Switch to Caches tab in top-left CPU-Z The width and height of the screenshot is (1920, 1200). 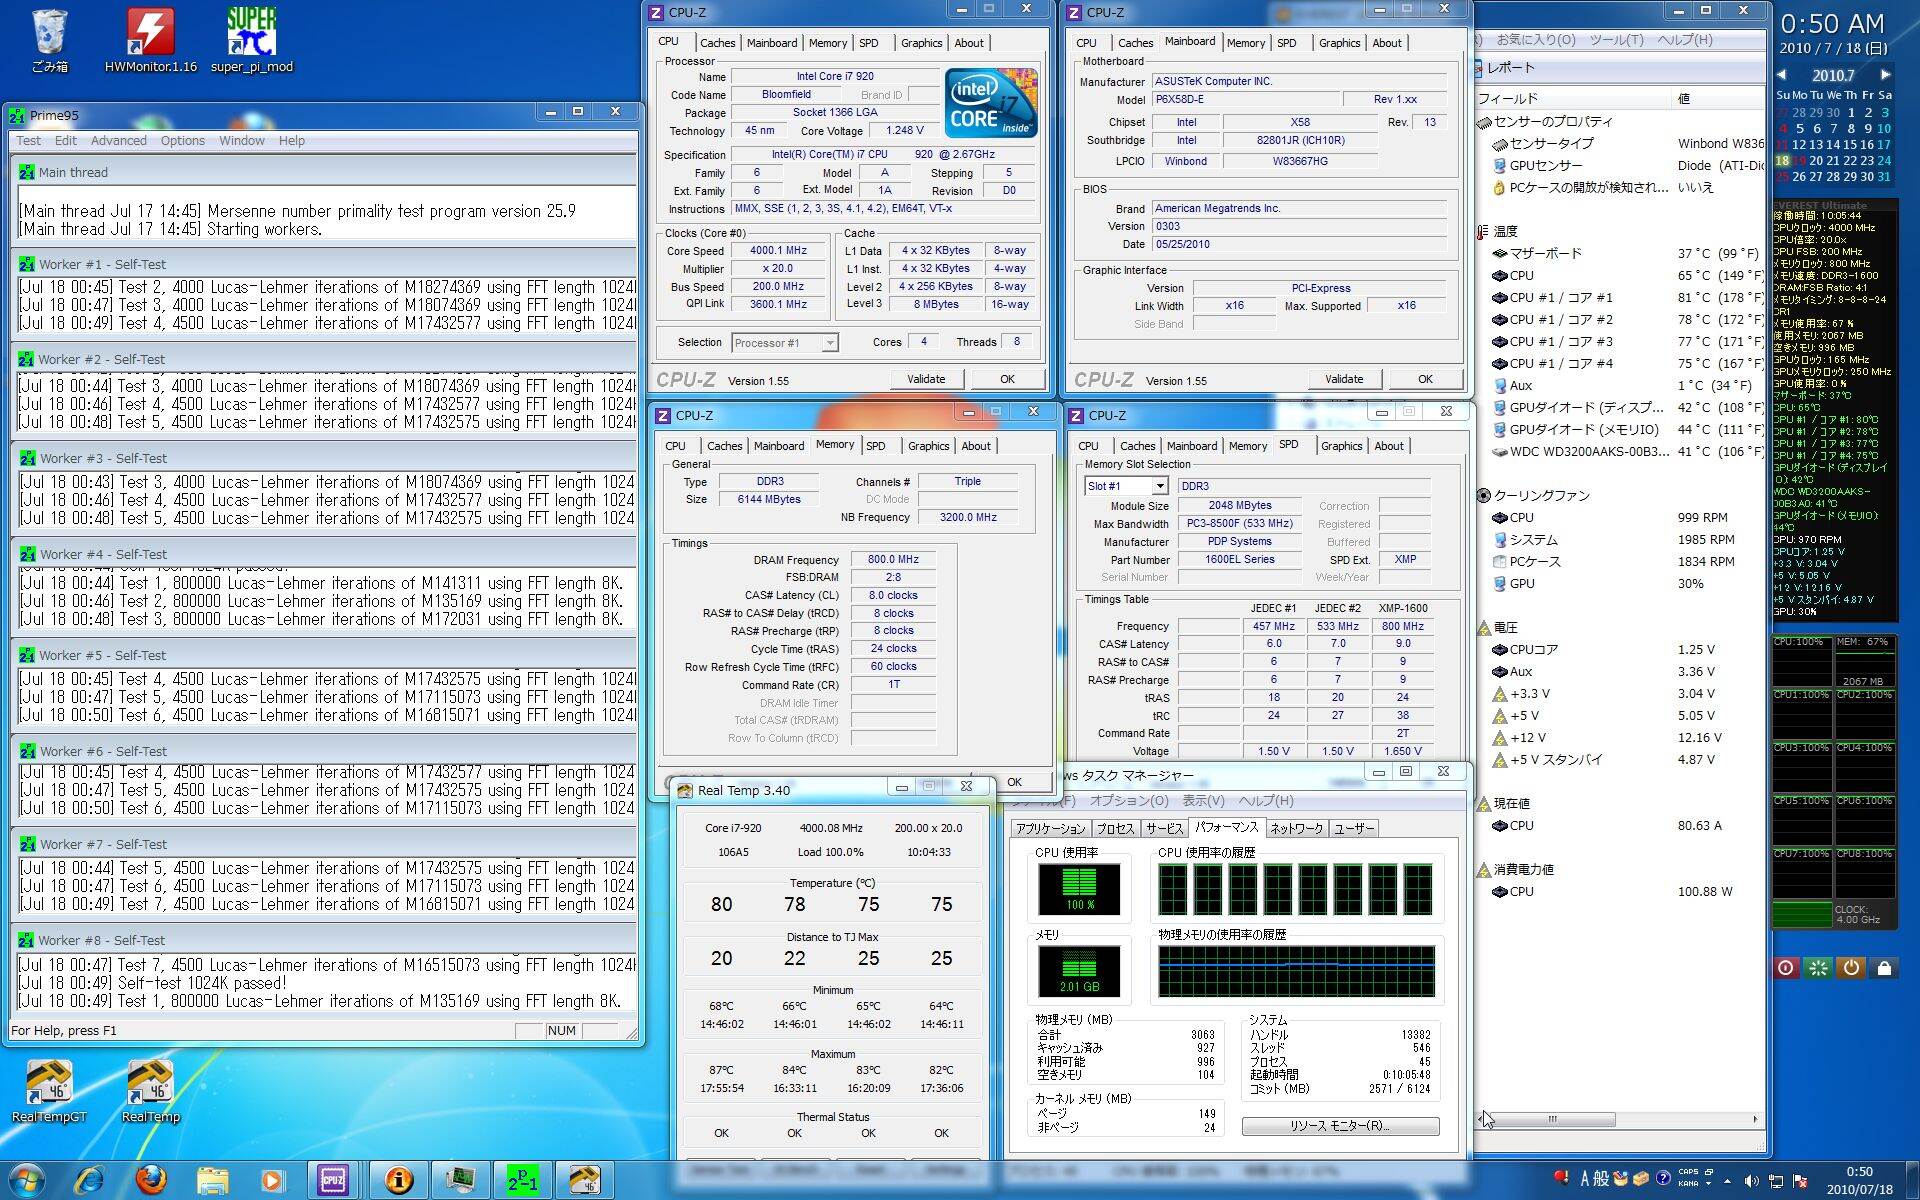point(717,43)
